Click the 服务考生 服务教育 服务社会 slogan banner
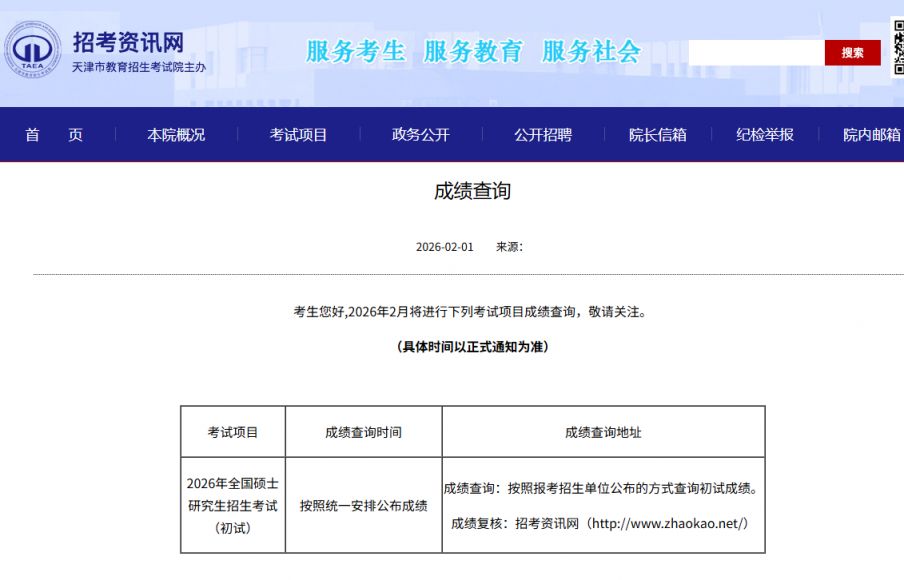 [473, 51]
